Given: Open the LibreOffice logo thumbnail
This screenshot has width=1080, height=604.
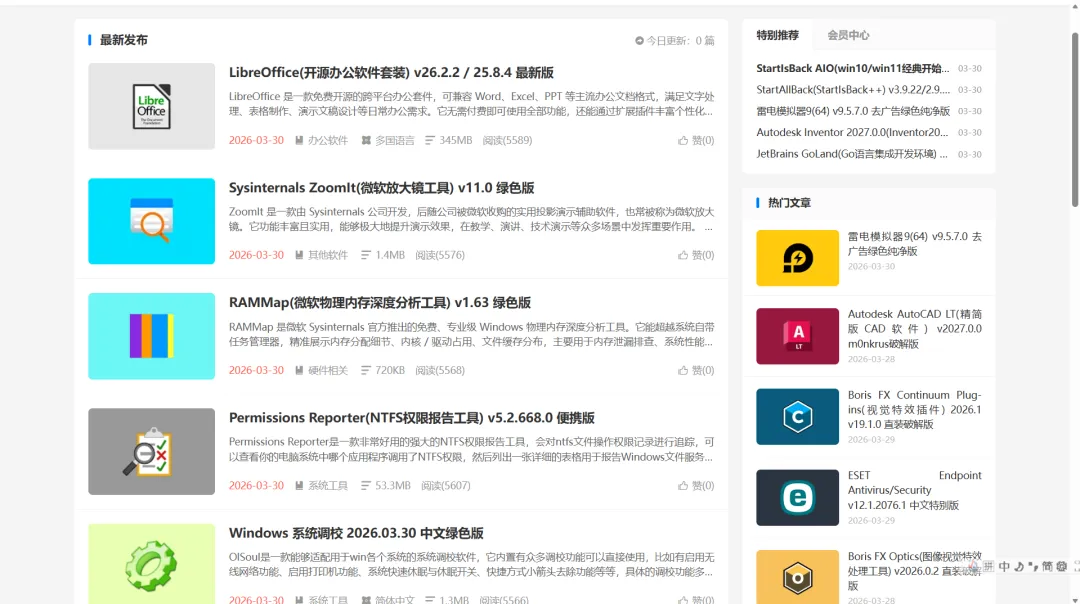Looking at the screenshot, I should point(152,106).
